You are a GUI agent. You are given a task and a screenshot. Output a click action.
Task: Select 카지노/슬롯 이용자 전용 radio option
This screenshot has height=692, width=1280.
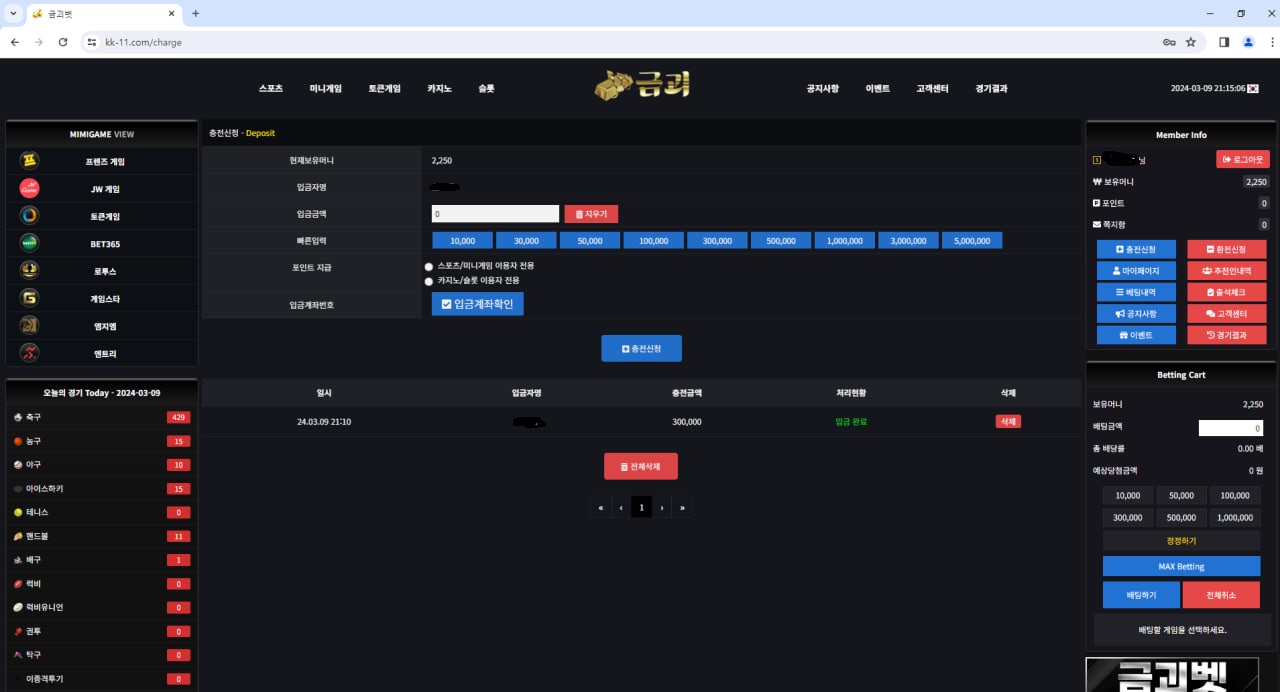(429, 281)
